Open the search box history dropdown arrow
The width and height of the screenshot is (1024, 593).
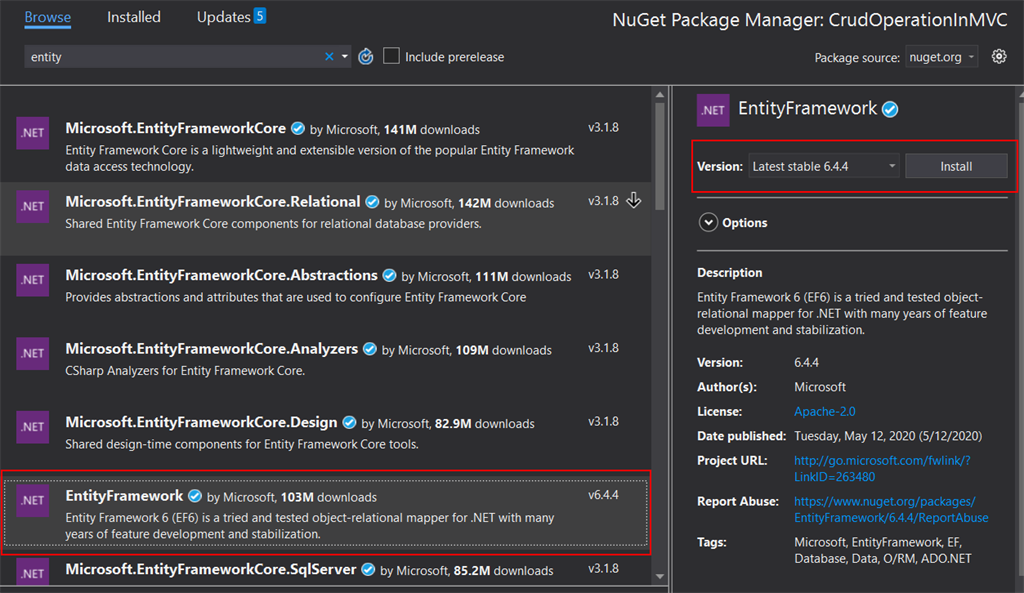[345, 57]
